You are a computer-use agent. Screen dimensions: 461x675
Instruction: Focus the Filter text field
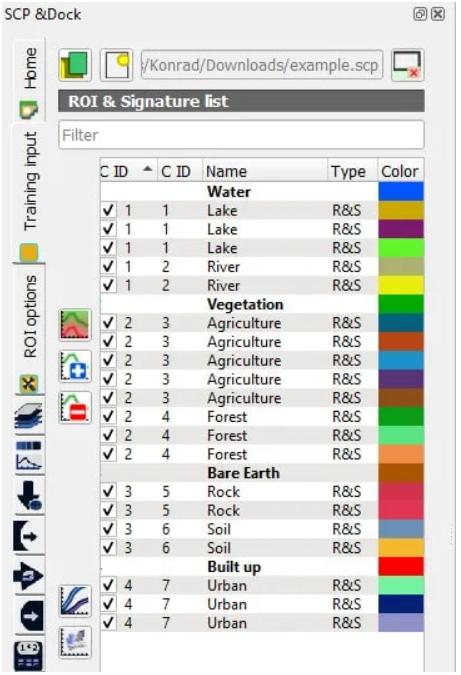point(241,135)
